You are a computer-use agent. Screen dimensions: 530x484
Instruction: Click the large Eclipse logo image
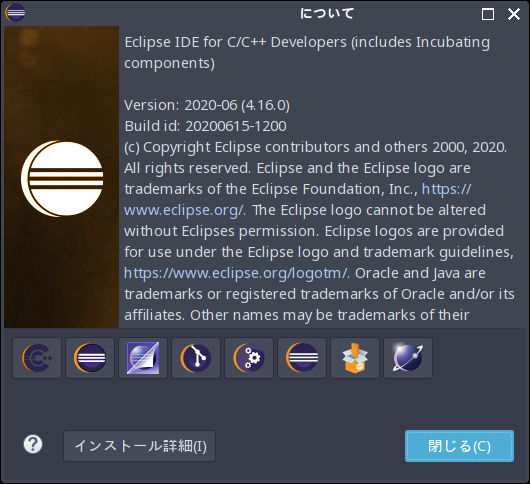[62, 178]
